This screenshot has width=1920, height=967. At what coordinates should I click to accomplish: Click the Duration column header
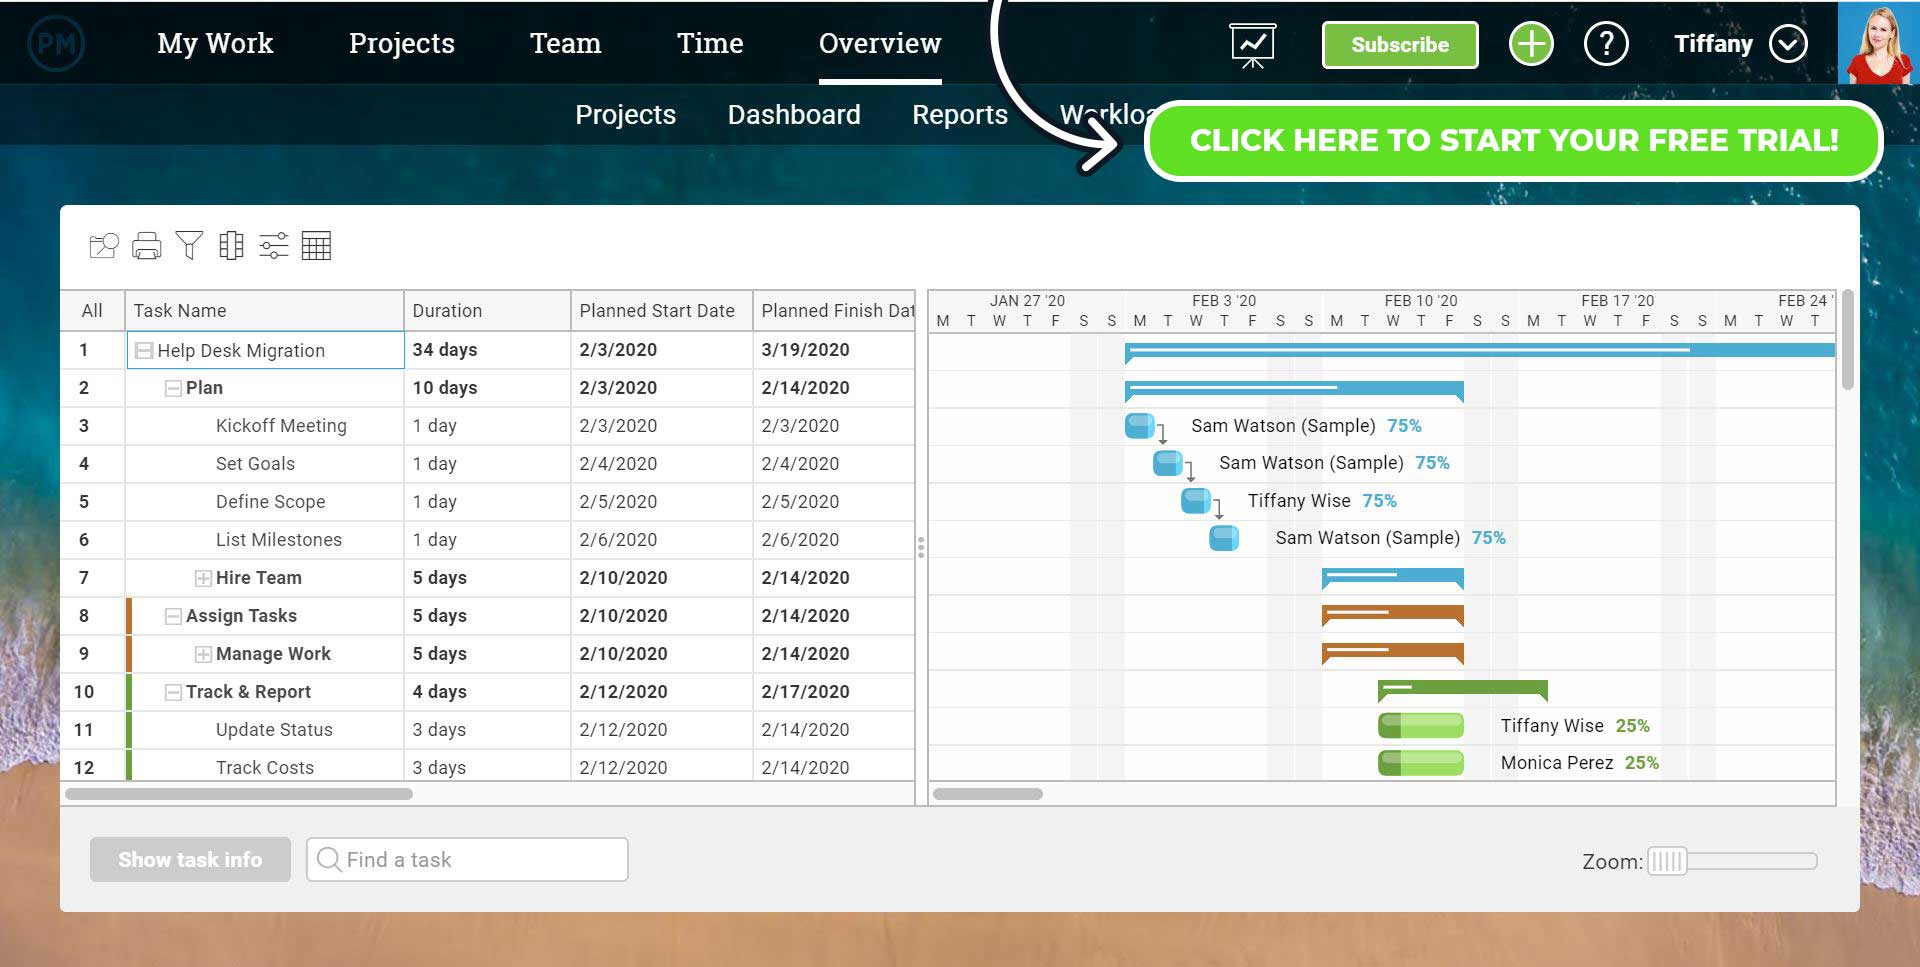[487, 311]
